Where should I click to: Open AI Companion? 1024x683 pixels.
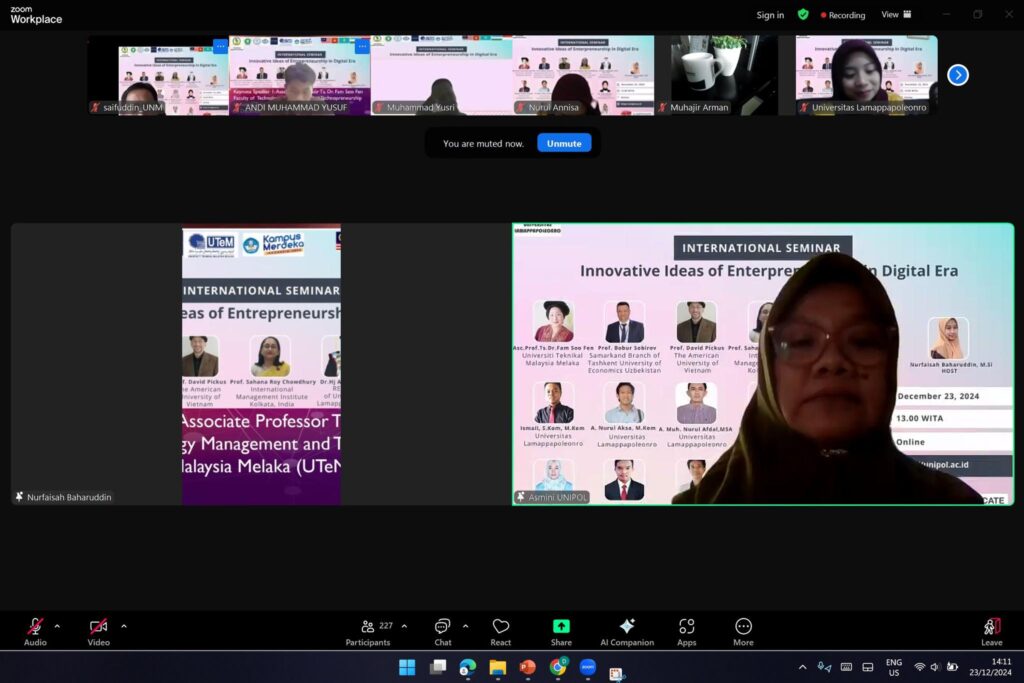click(627, 627)
